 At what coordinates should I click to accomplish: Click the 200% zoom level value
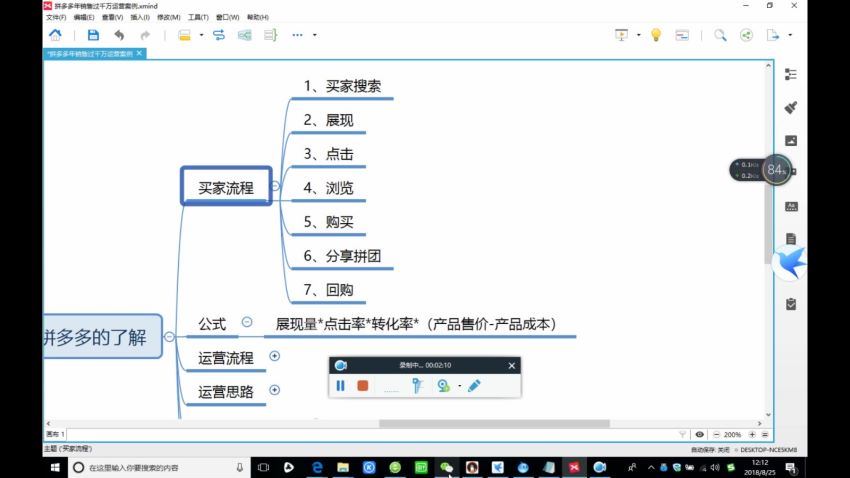point(732,435)
